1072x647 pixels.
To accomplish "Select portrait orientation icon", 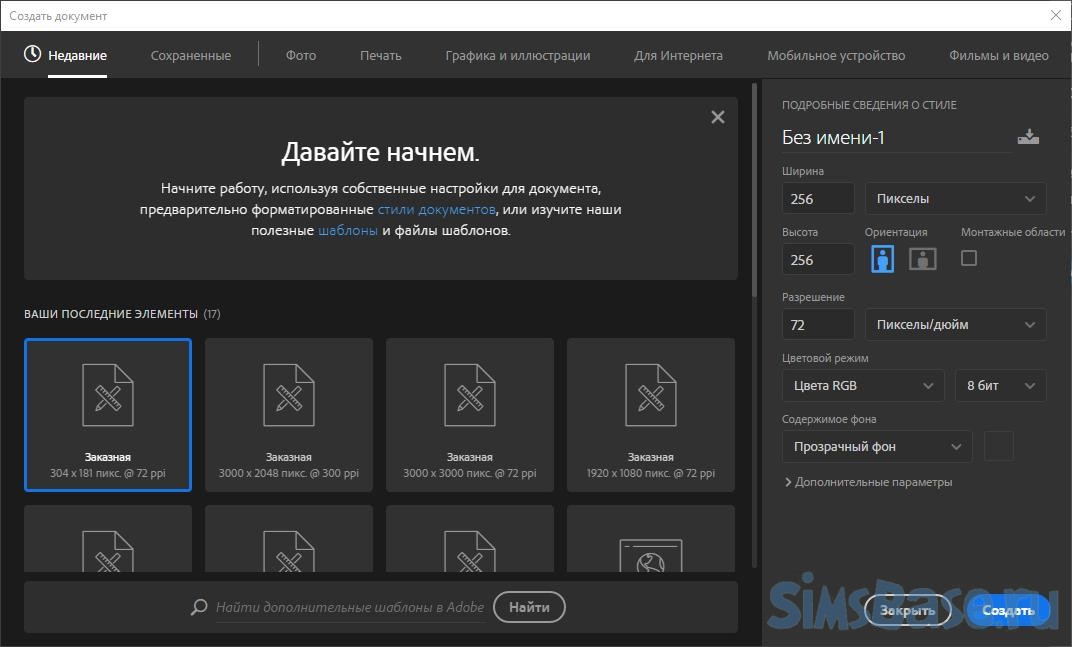I will coord(882,259).
